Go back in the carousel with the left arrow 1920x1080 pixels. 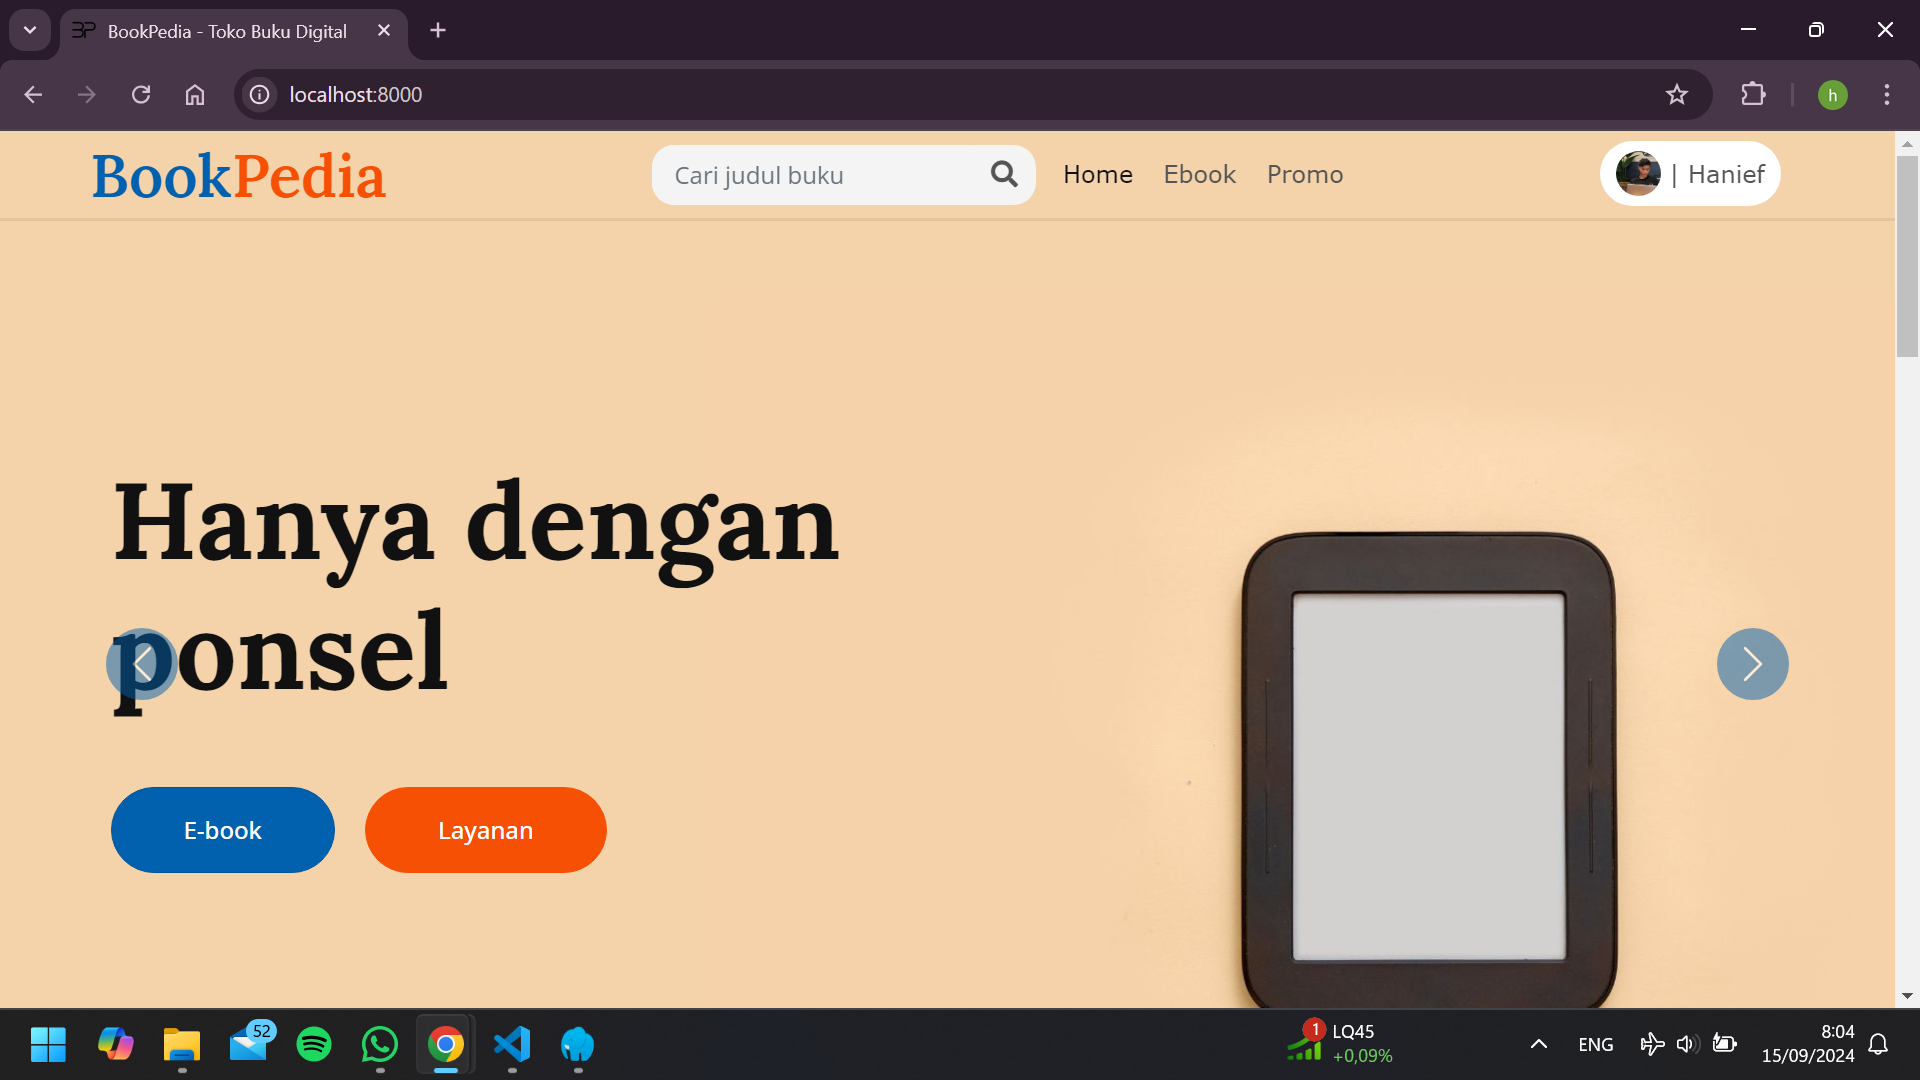141,663
